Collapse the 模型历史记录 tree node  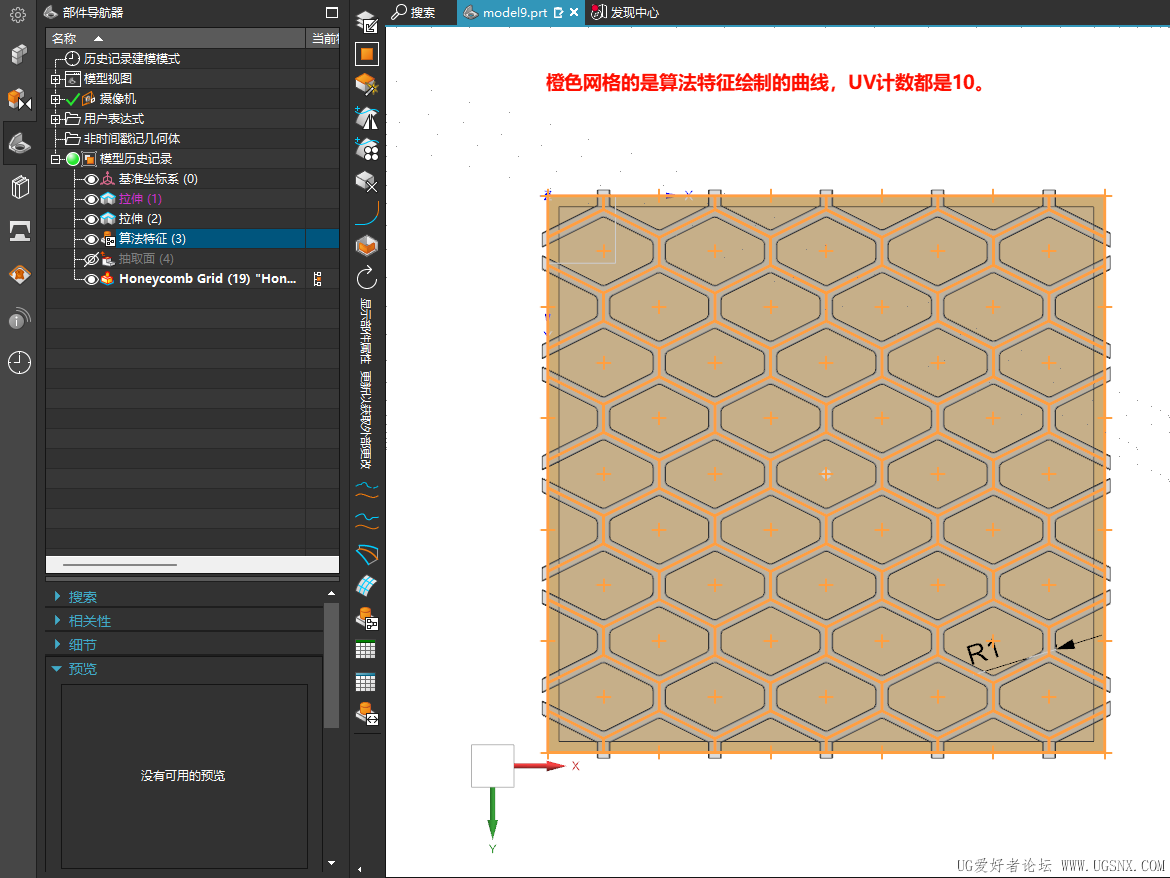56,159
